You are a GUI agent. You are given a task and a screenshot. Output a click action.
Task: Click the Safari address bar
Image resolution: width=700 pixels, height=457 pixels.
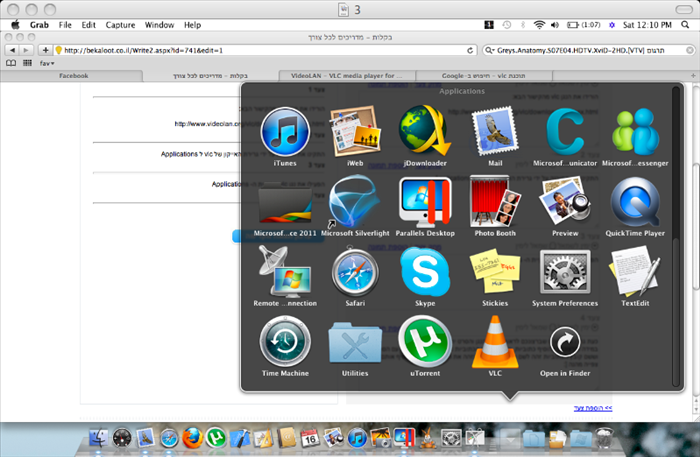(x=265, y=50)
